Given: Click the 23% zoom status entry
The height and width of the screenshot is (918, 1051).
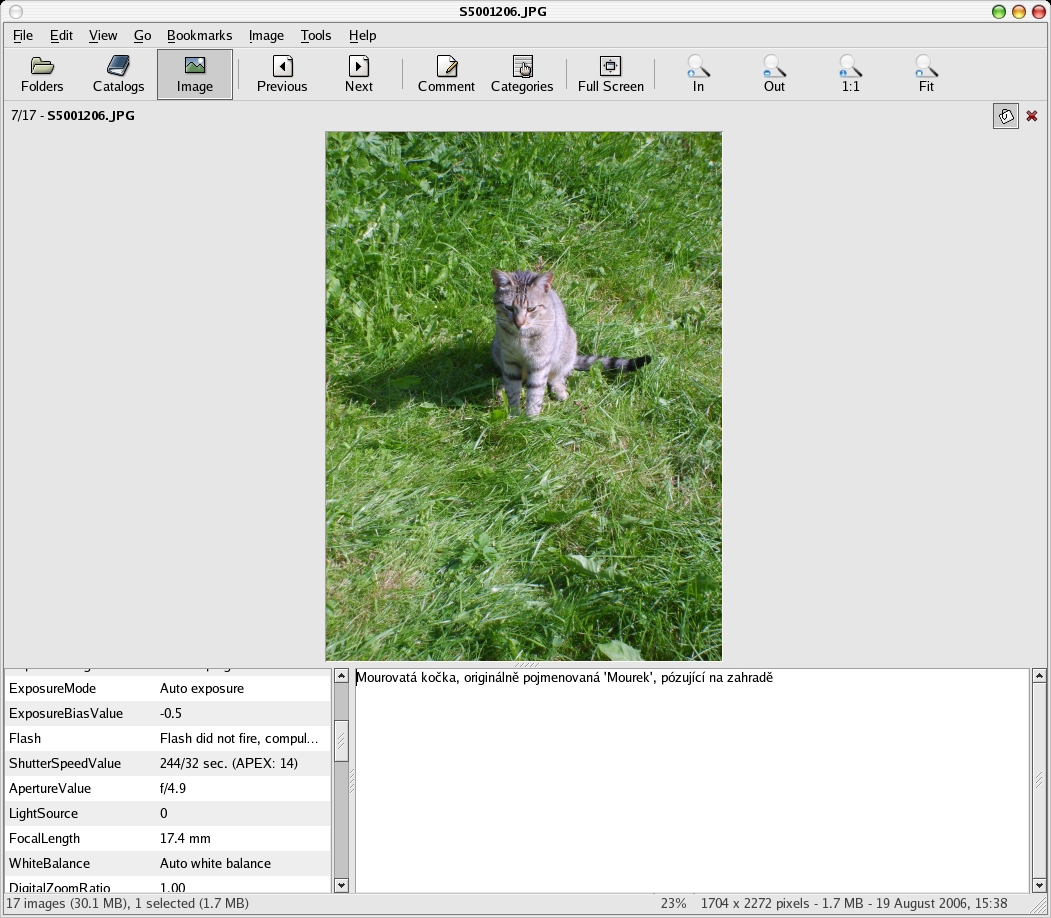Looking at the screenshot, I should 674,903.
